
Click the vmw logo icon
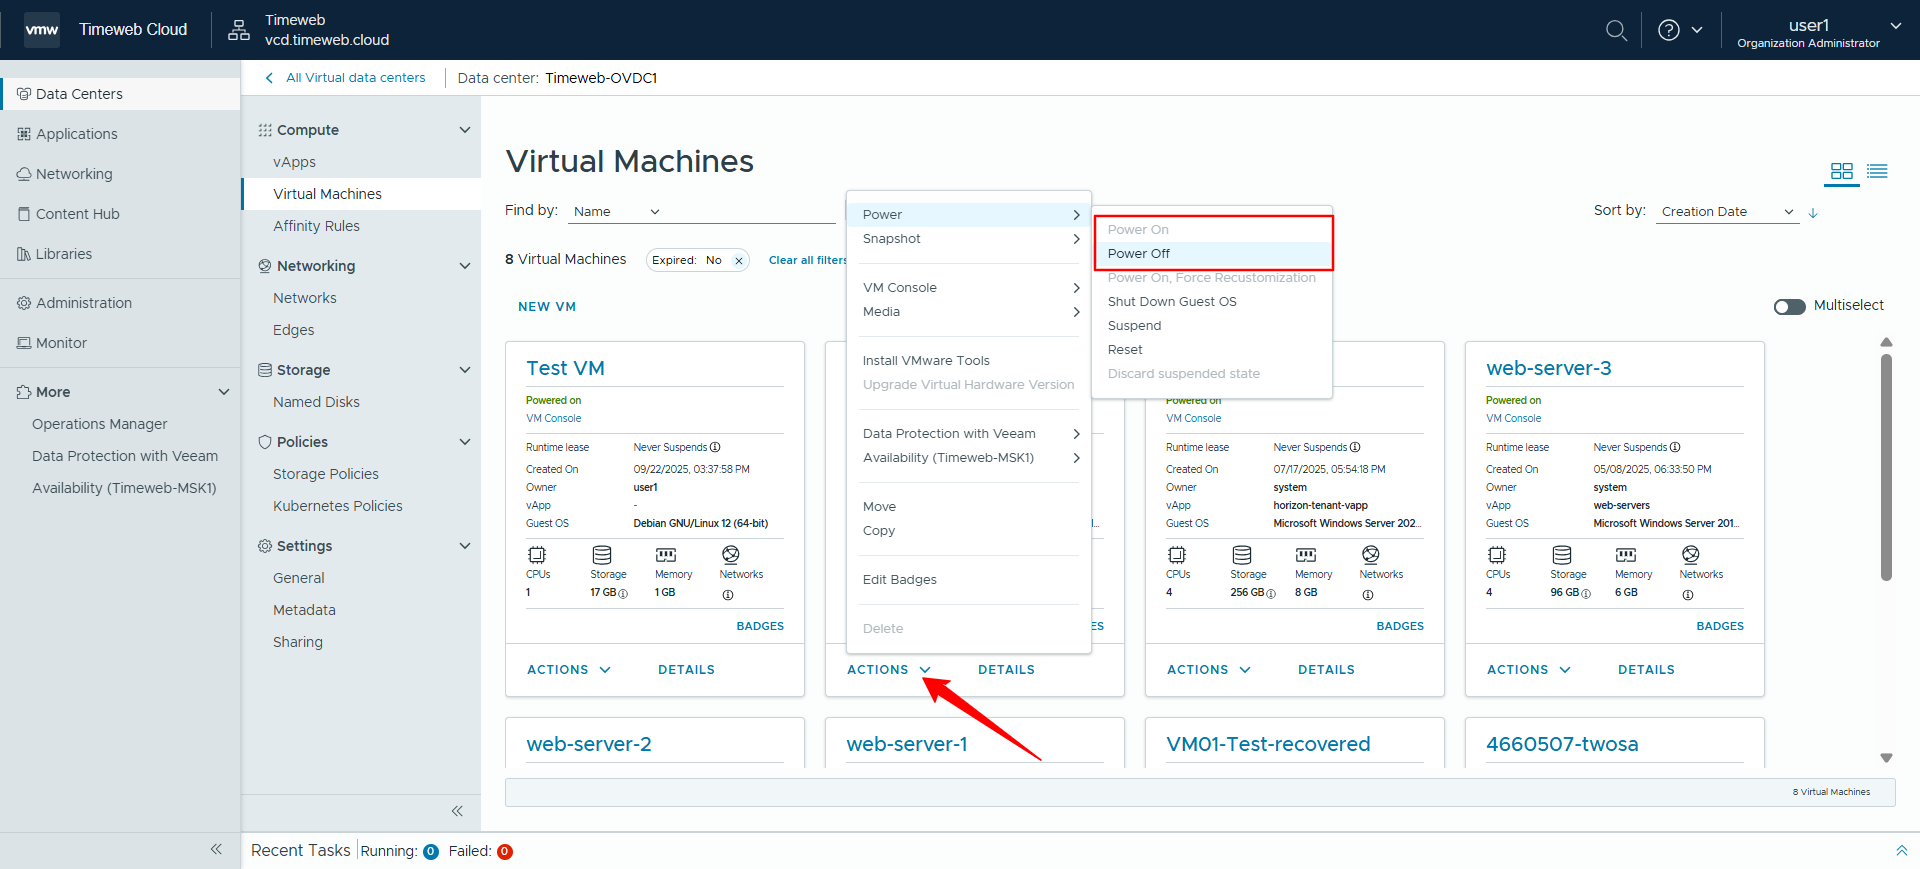tap(42, 30)
